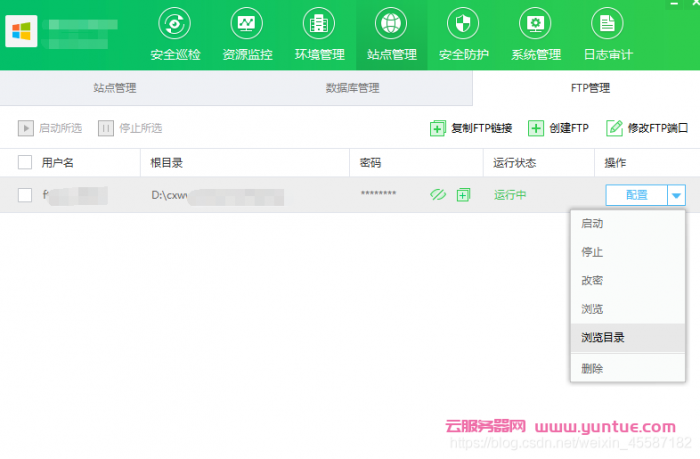Screen dimensions: 700x459
Task: Switch to the 站点管理 sub-tab
Action: (115, 88)
